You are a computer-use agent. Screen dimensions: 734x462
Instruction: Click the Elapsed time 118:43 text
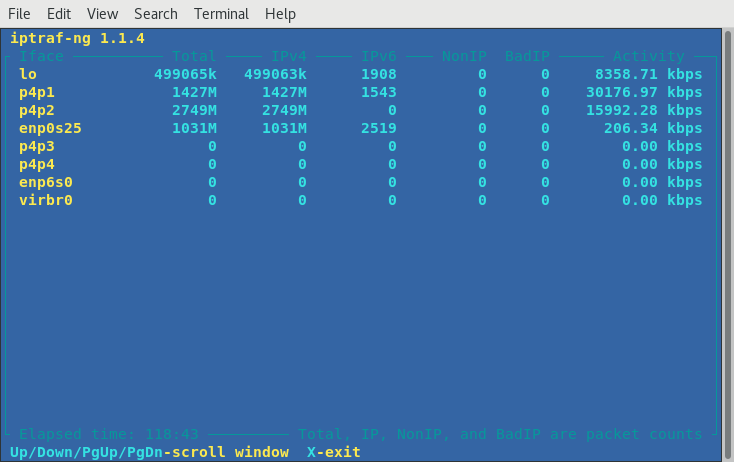pyautogui.click(x=109, y=434)
